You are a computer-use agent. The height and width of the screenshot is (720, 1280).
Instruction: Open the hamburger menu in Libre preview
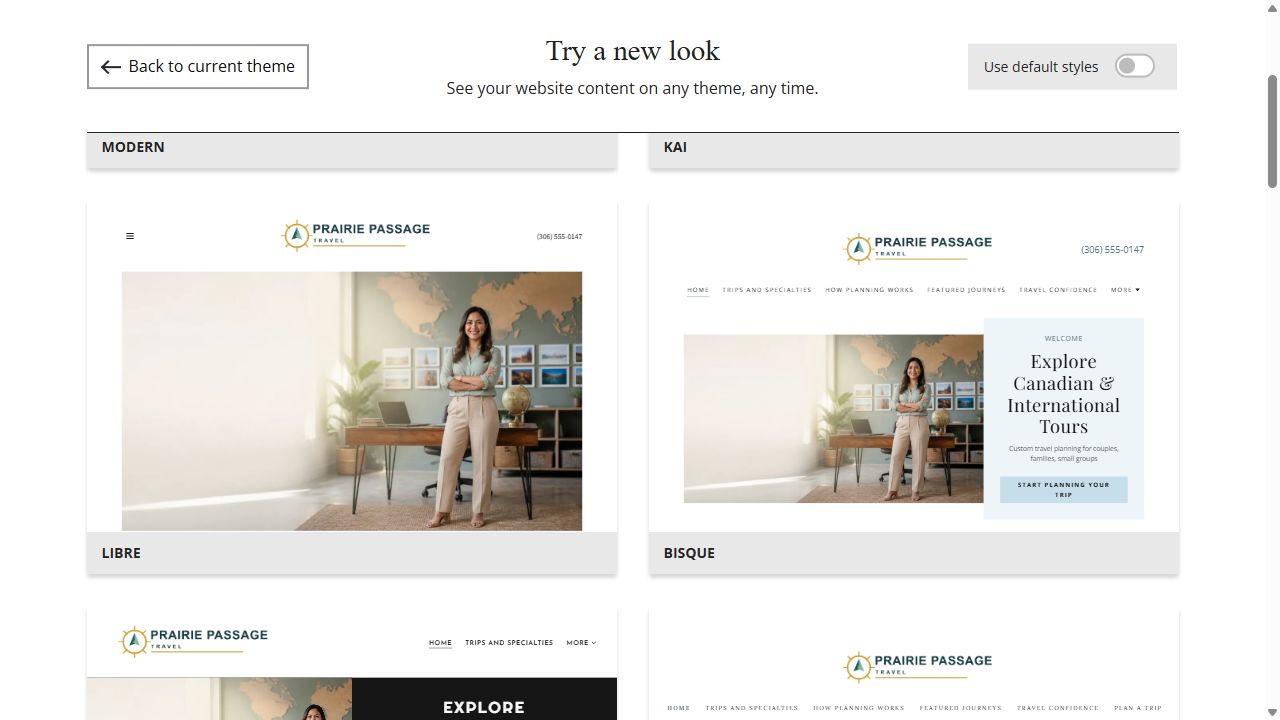pyautogui.click(x=130, y=236)
